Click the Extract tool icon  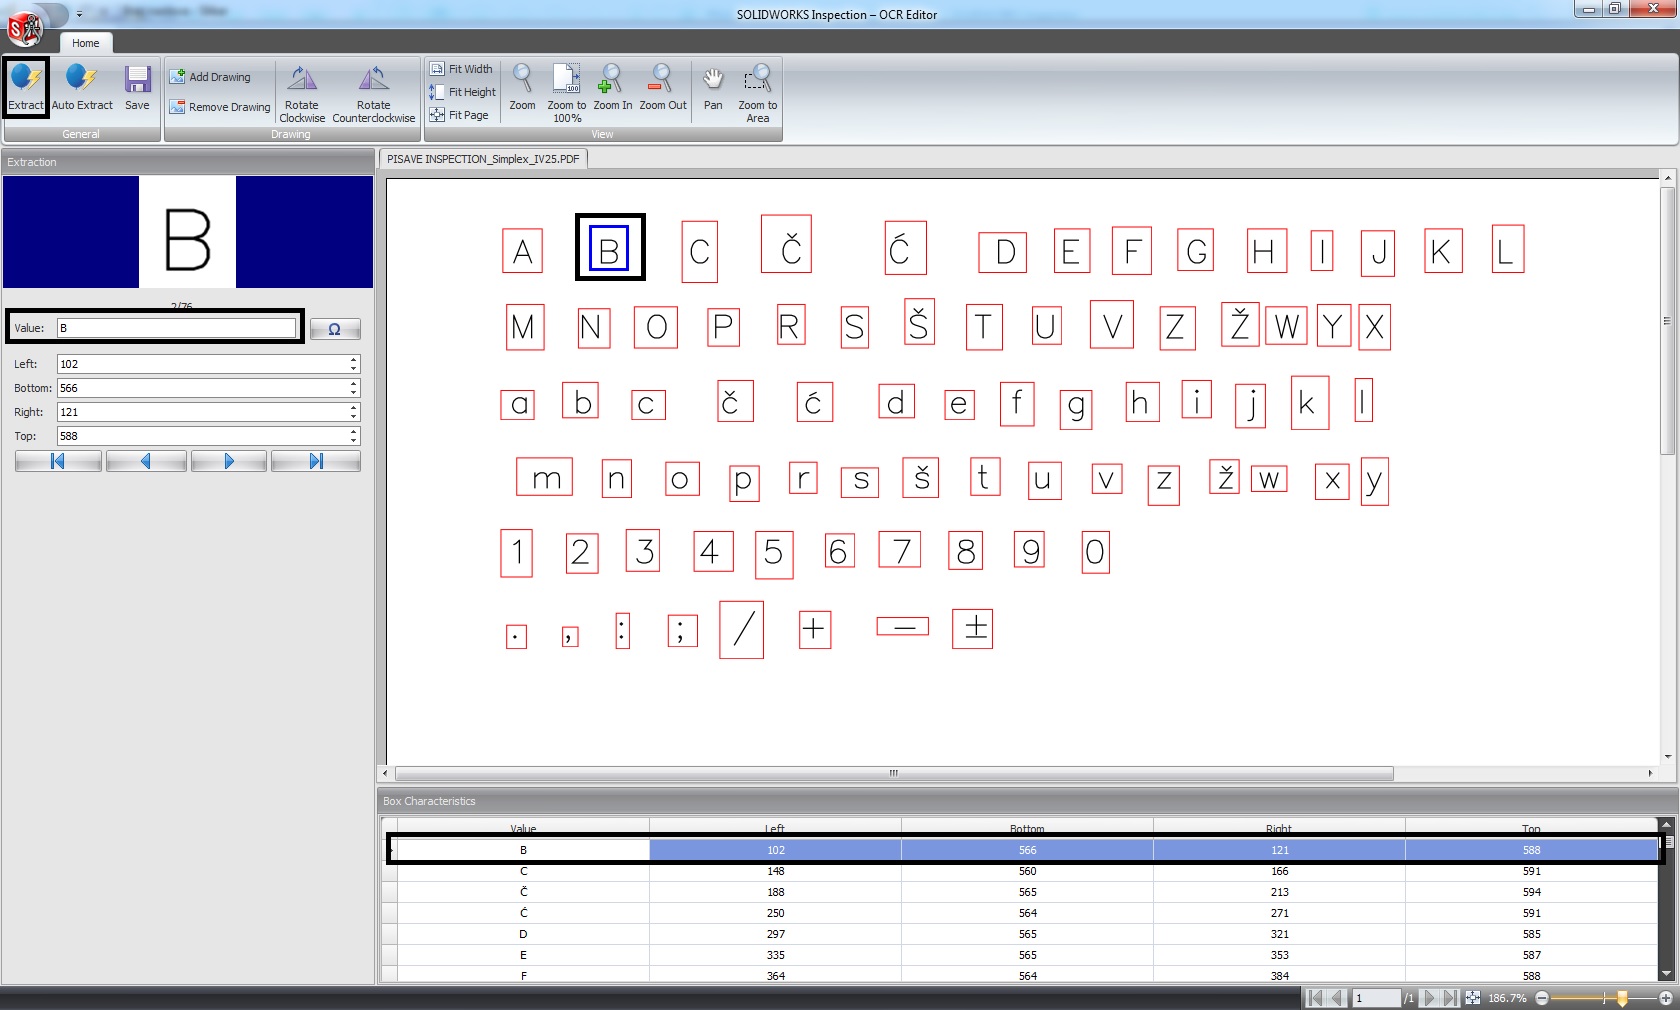point(26,86)
